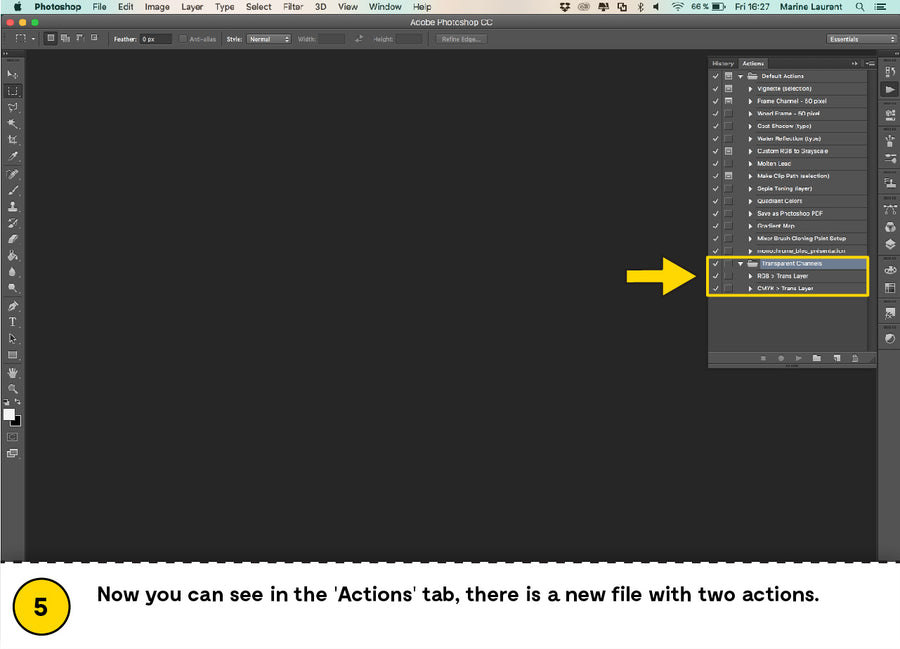Open the Filter menu
Viewport: 900px width, 649px height.
tap(293, 7)
